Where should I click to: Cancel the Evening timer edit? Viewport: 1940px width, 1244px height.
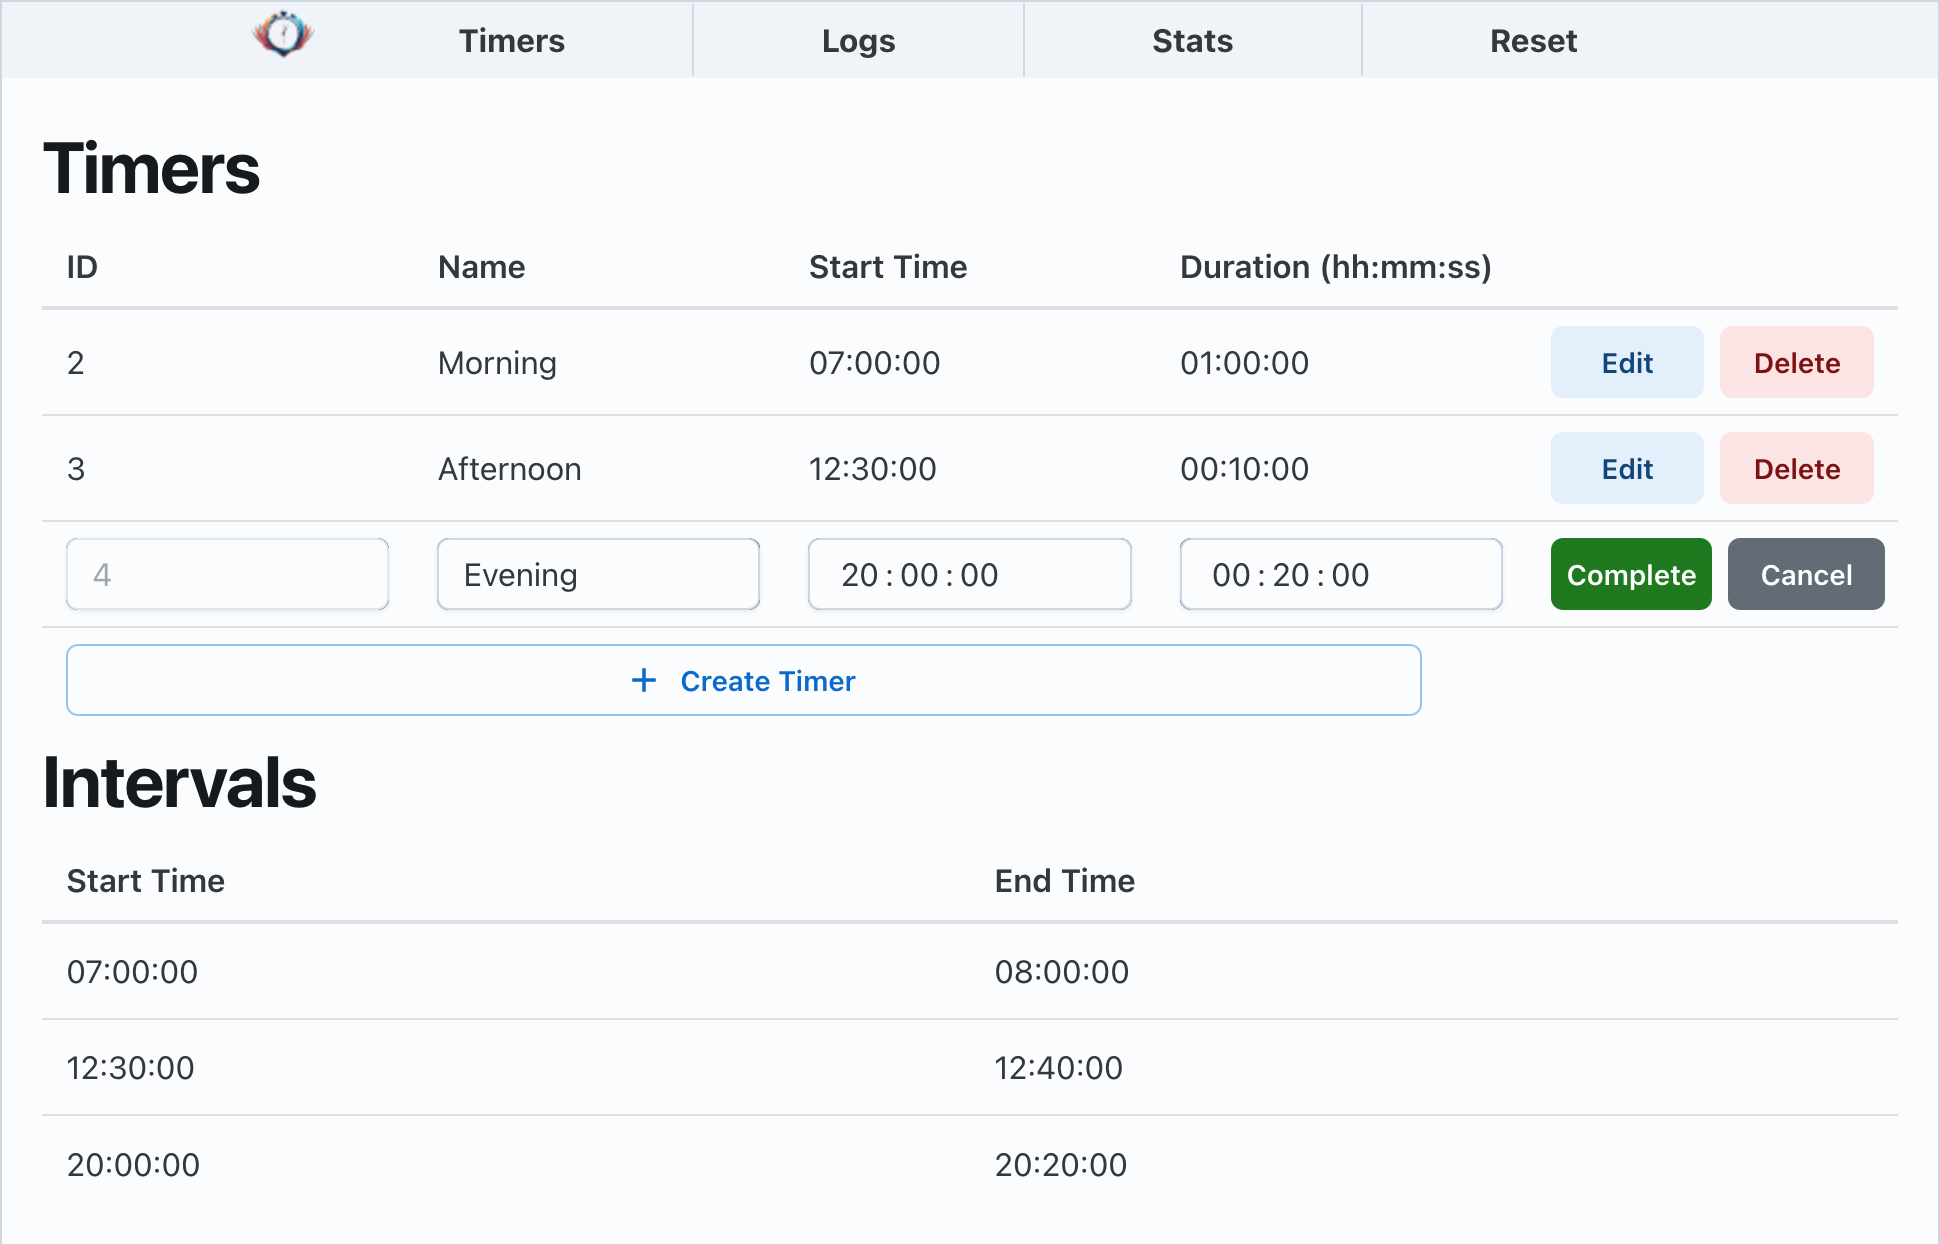(x=1805, y=575)
